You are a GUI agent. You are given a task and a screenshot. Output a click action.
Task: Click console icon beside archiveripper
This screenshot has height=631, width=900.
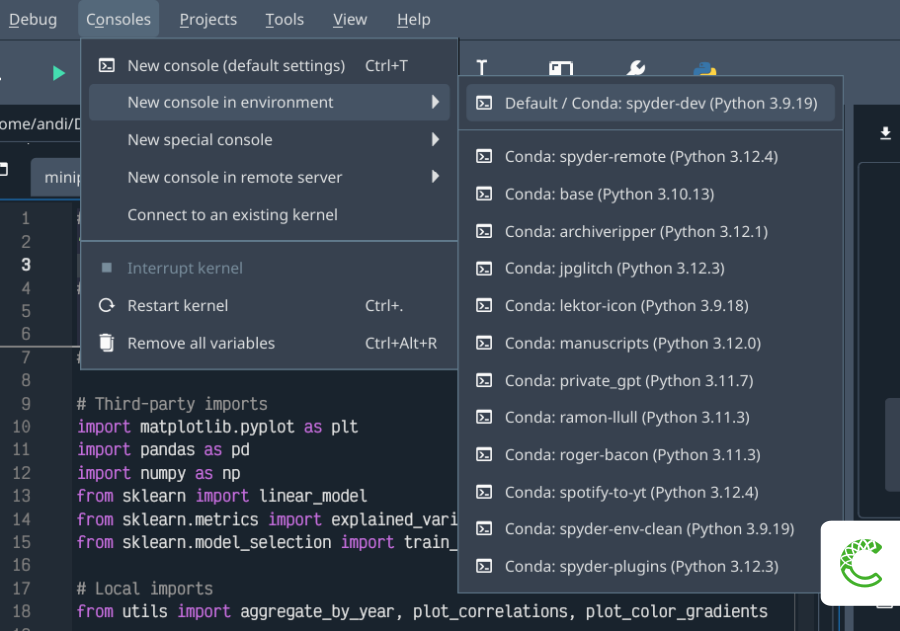point(484,231)
